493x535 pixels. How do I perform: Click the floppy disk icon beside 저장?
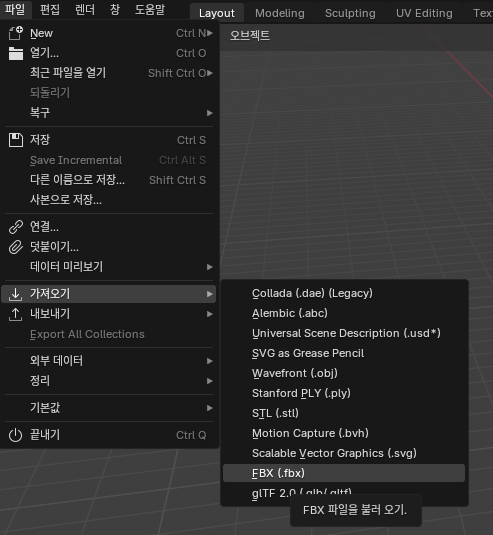16,140
